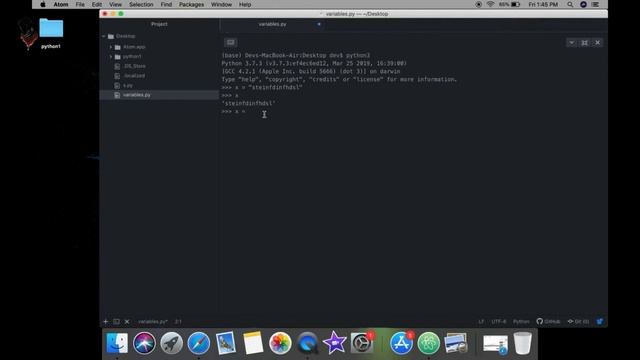The image size is (640, 360).
Task: Open the Apple menu
Action: (x=43, y=4)
